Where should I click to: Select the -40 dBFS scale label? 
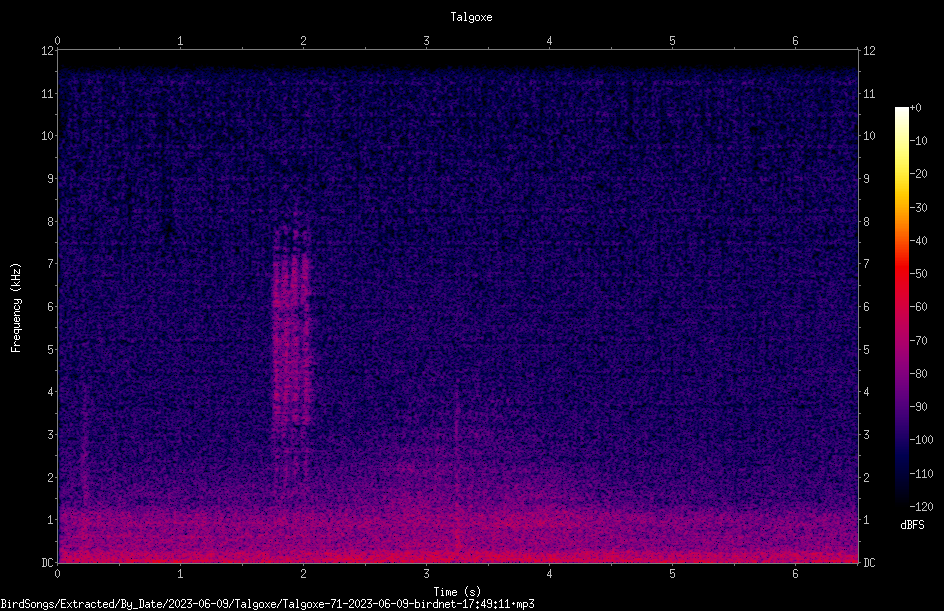coord(919,241)
